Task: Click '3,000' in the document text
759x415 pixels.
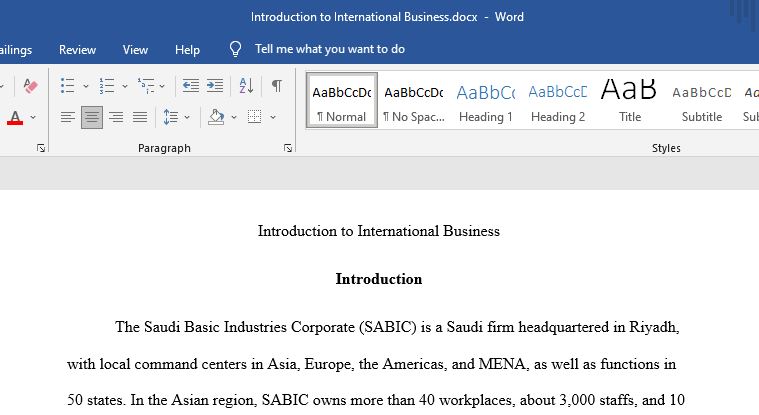Action: click(x=577, y=400)
